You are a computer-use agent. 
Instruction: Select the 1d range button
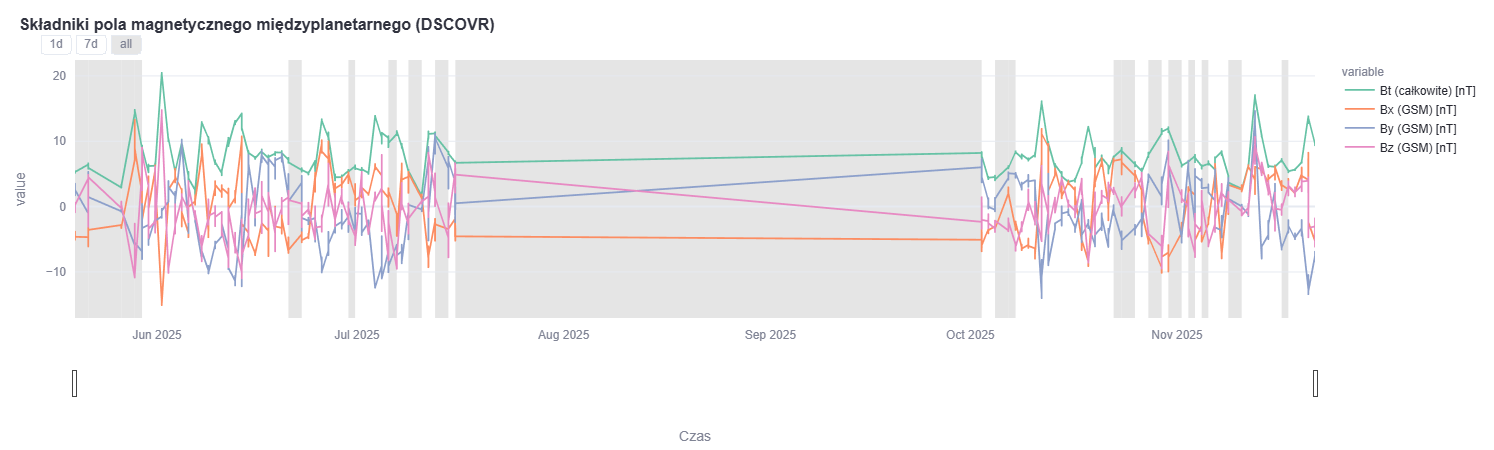pyautogui.click(x=56, y=44)
